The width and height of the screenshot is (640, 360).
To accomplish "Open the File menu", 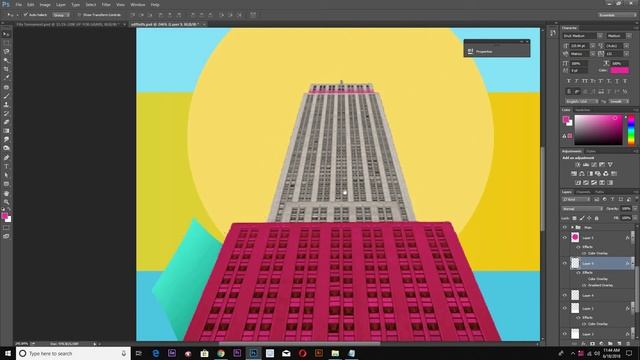I will click(18, 5).
